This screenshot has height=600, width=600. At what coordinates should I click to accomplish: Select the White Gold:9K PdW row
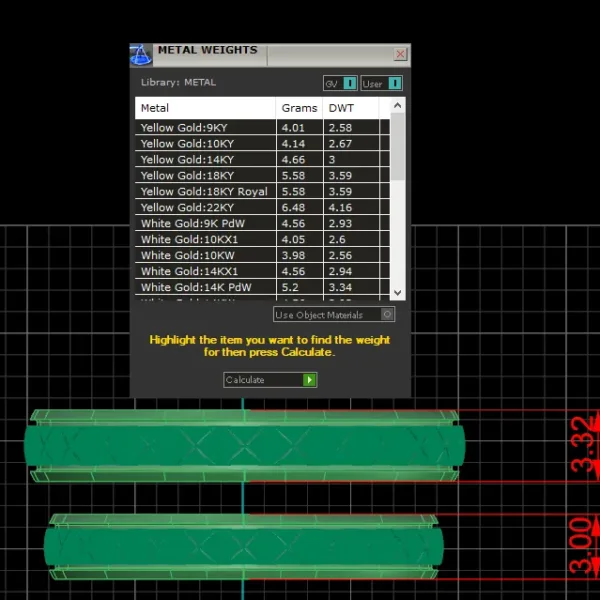click(x=262, y=223)
